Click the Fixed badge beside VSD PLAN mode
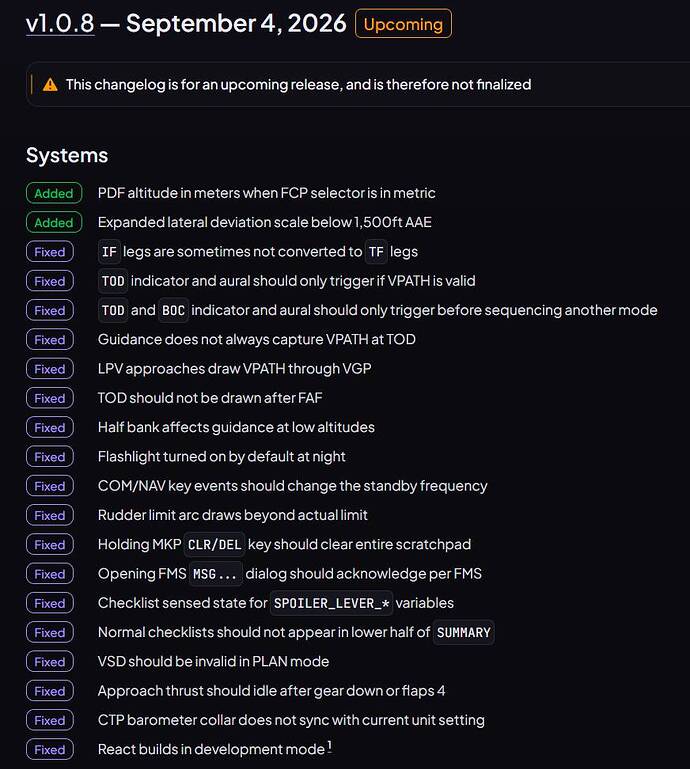The height and width of the screenshot is (769, 690). click(50, 662)
